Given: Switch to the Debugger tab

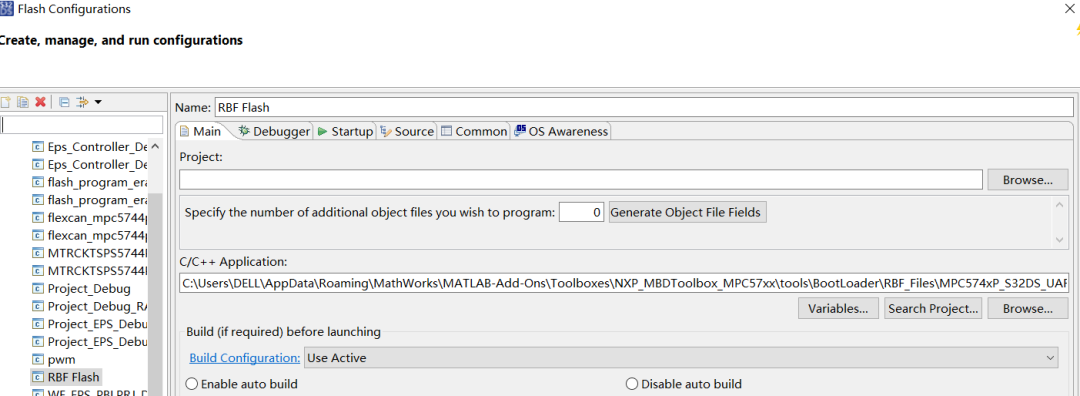Looking at the screenshot, I should [274, 131].
